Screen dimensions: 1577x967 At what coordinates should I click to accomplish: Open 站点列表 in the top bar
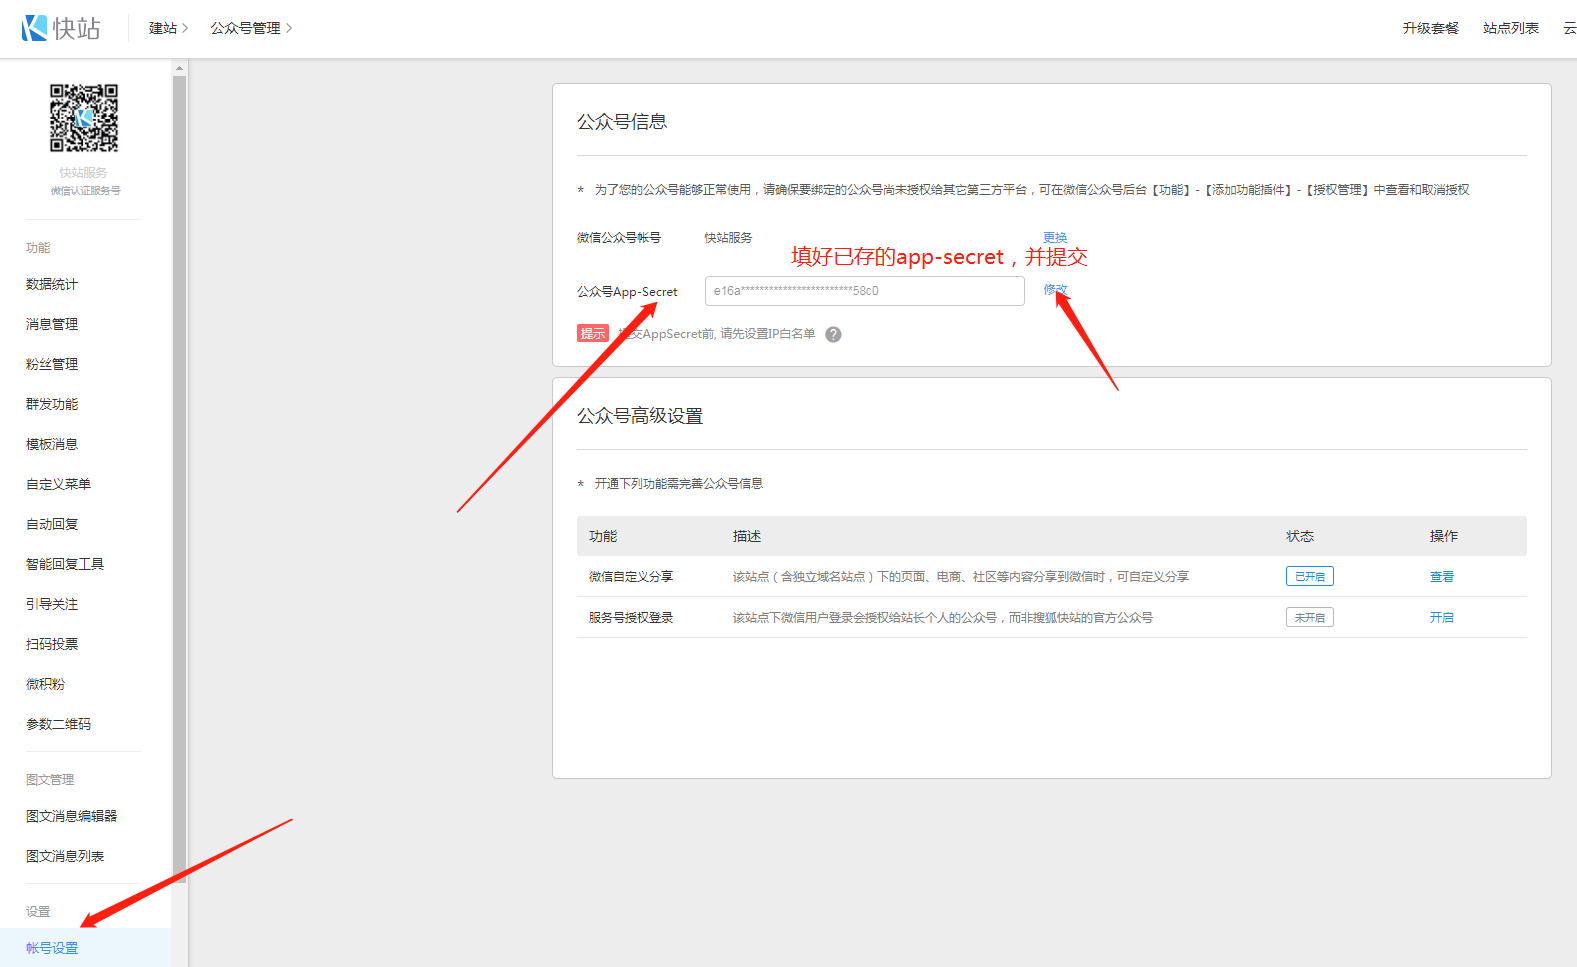tap(1510, 28)
